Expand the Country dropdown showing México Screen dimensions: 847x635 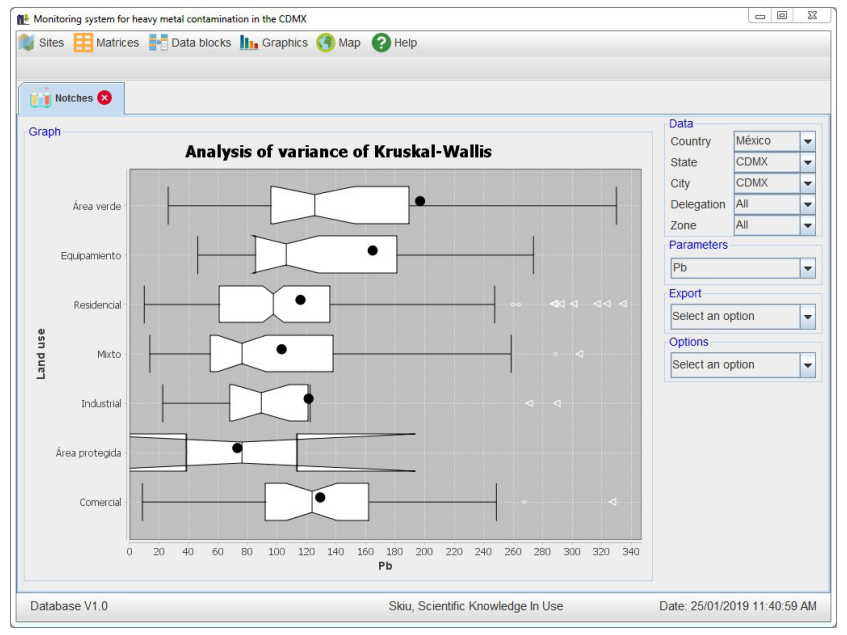807,142
